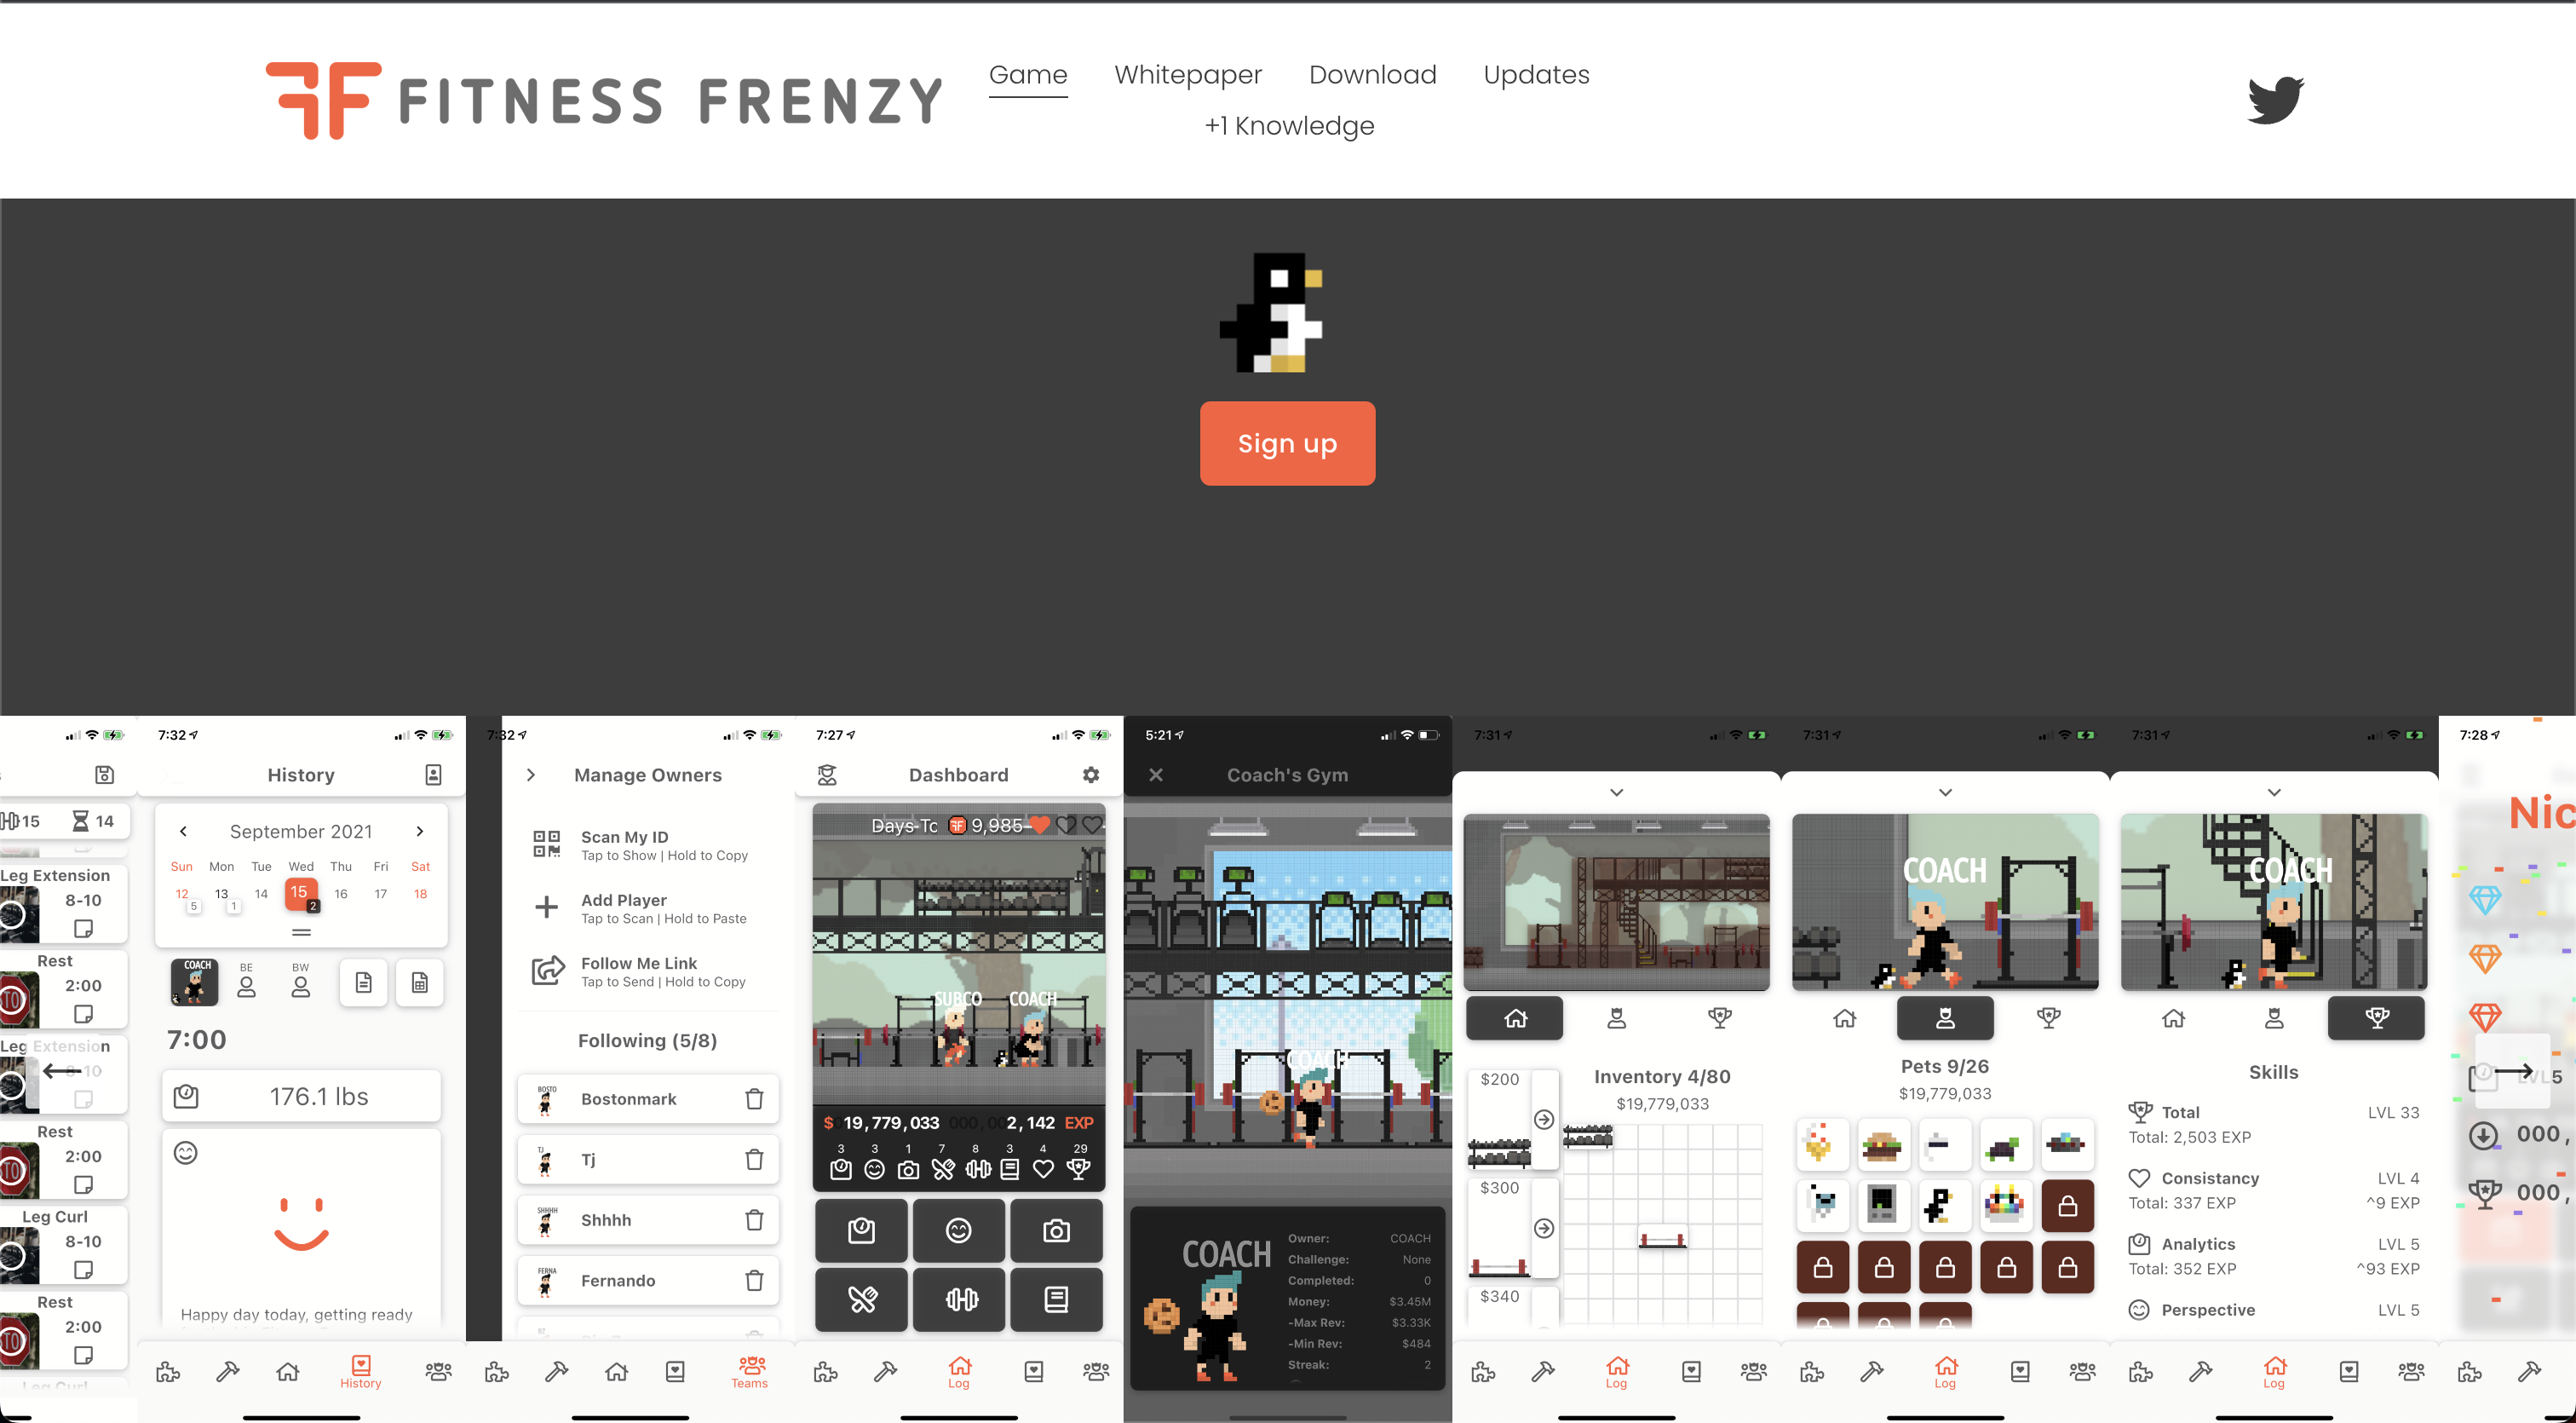Image resolution: width=2576 pixels, height=1423 pixels.
Task: Click the trophy/achievements icon in nav bar
Action: coord(2377,1017)
